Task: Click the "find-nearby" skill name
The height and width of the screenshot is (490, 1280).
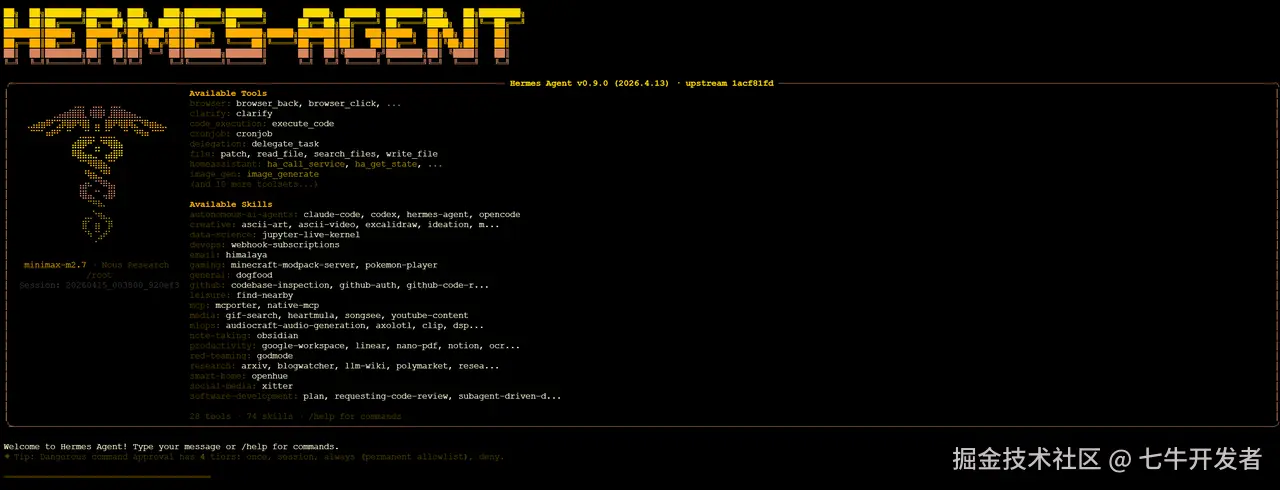Action: point(264,295)
